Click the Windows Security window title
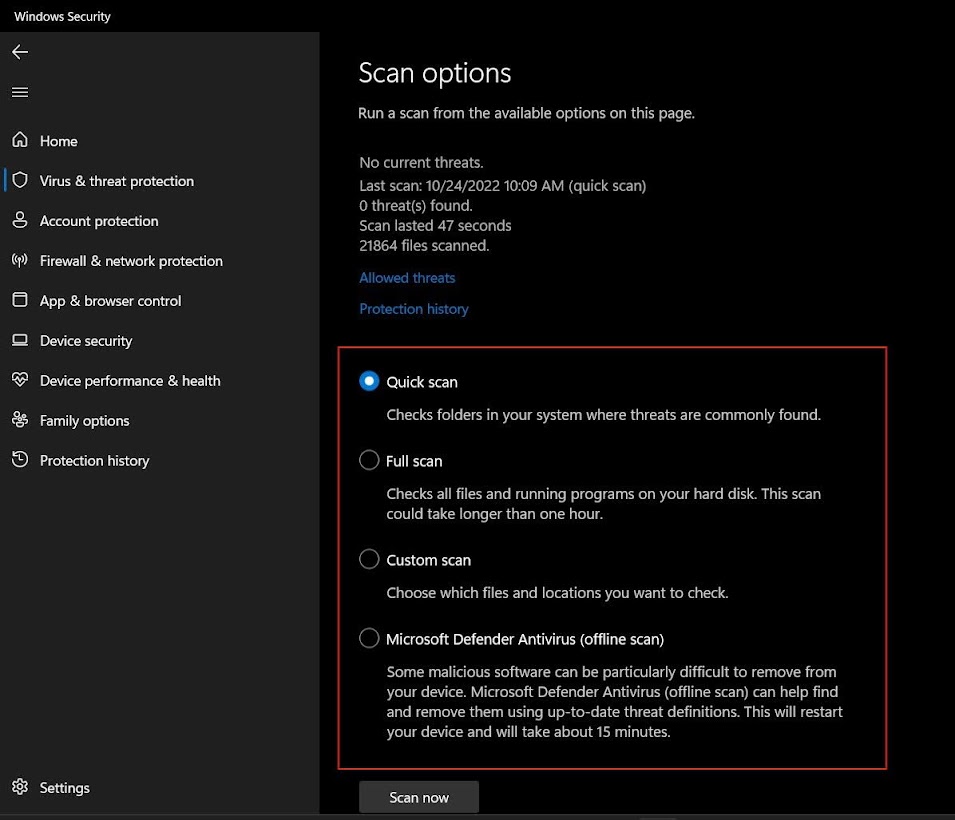 62,16
